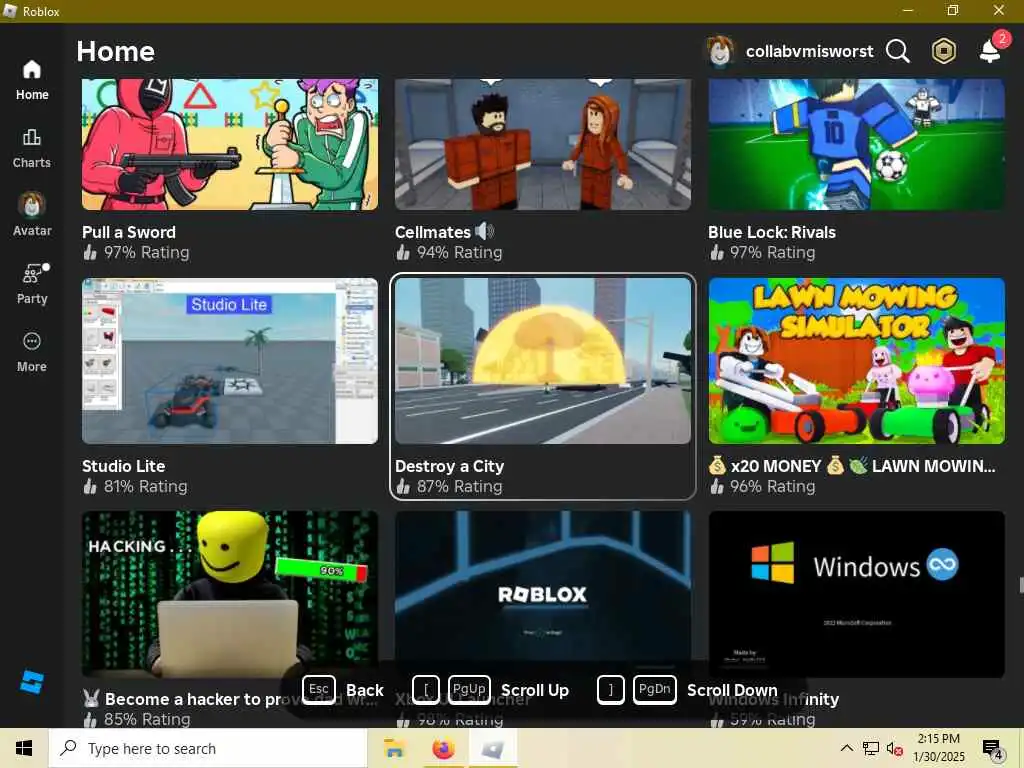Click the 94% Rating under Cellmates
The width and height of the screenshot is (1024, 768).
(449, 253)
